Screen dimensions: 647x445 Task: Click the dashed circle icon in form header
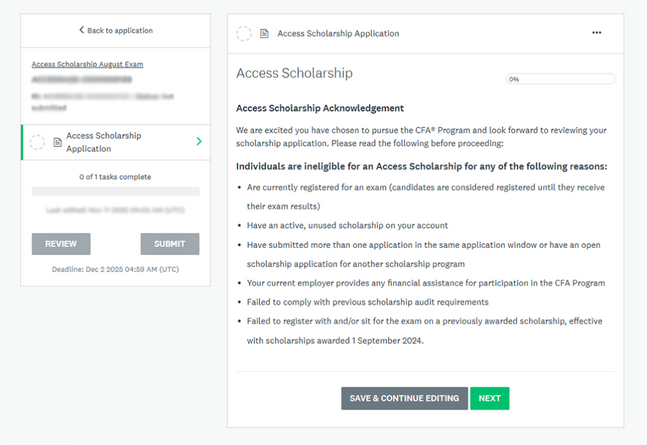tap(244, 34)
